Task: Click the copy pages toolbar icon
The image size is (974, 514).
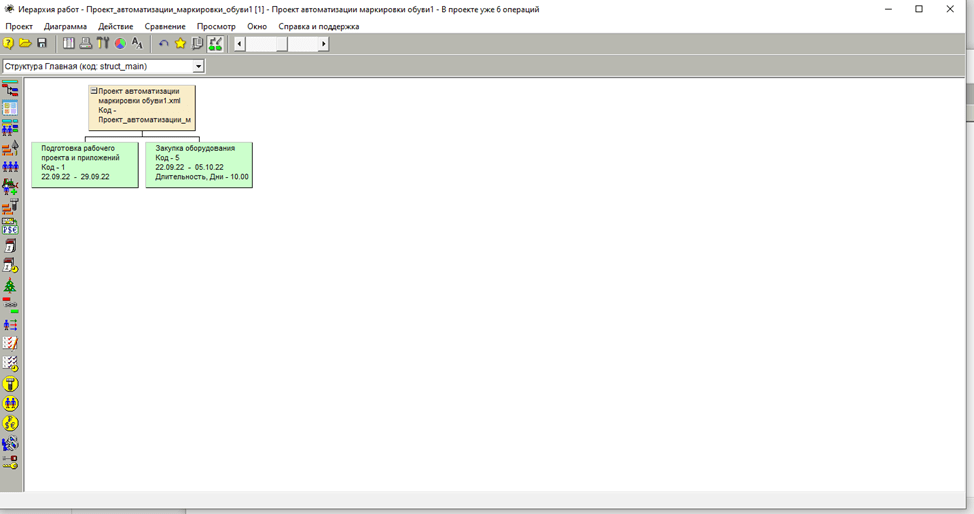Action: tap(198, 44)
